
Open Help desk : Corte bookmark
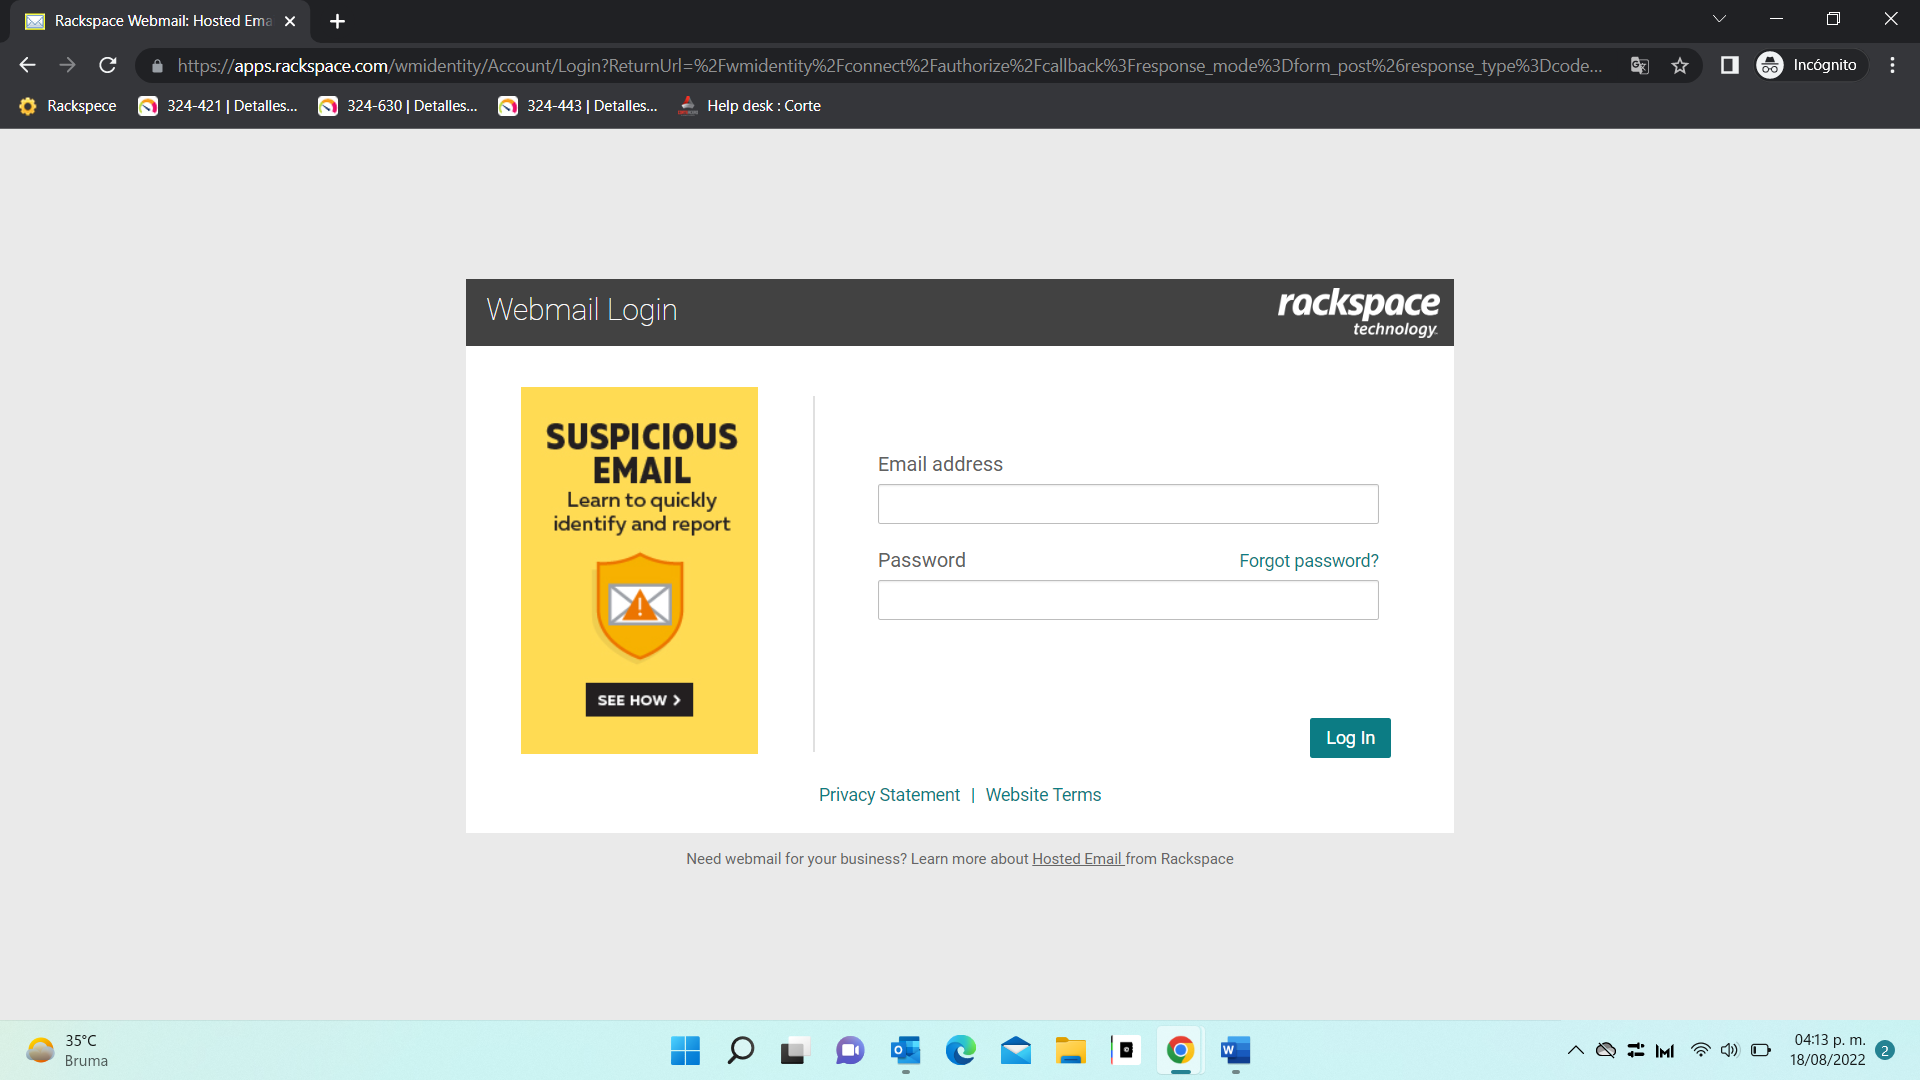[x=750, y=106]
